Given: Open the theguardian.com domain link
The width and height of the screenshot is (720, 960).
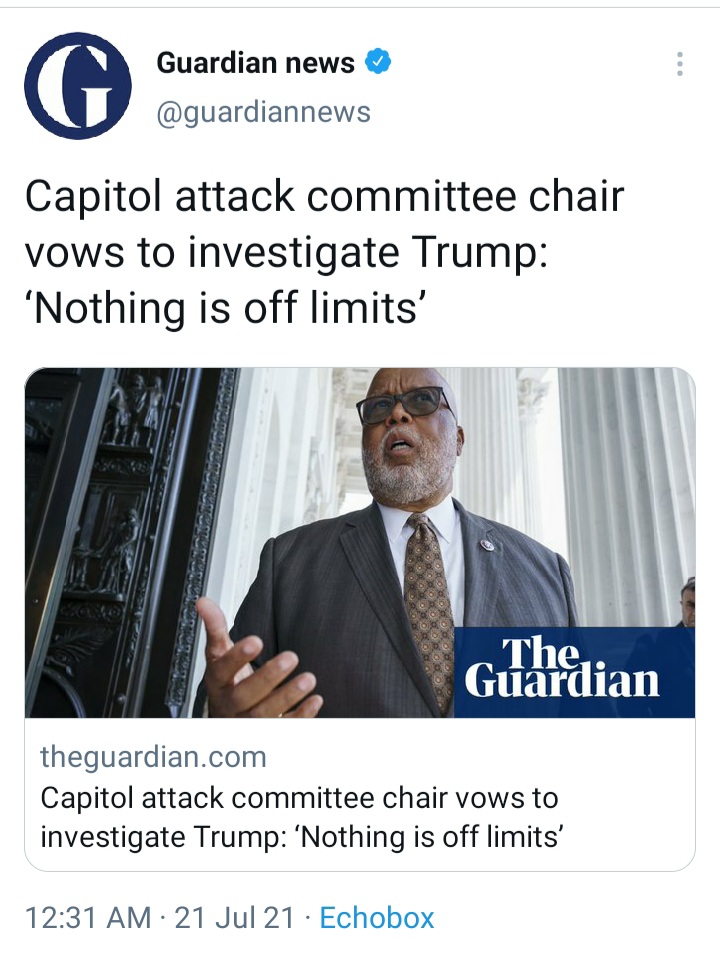Looking at the screenshot, I should tap(153, 757).
